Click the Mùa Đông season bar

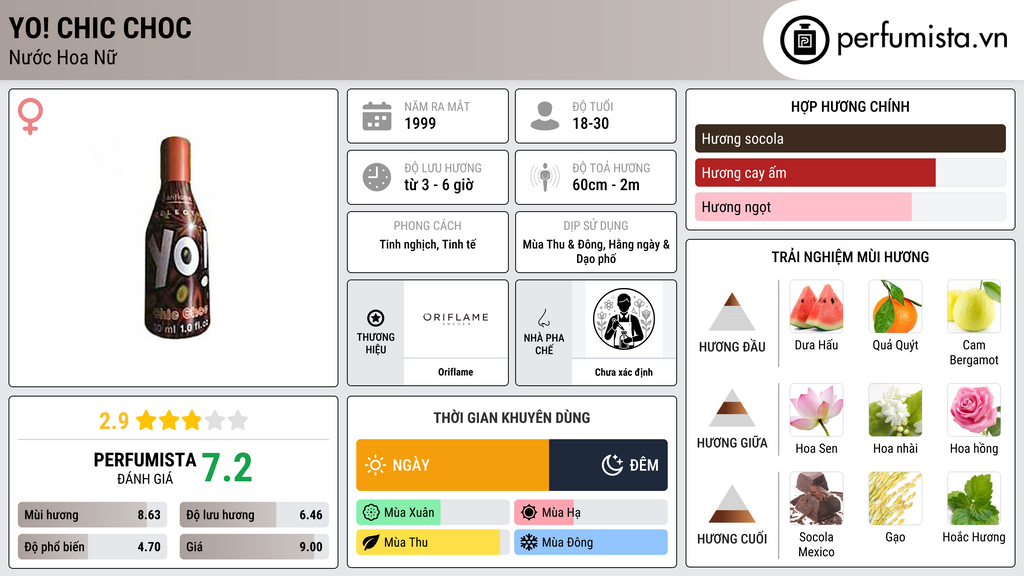click(x=591, y=542)
